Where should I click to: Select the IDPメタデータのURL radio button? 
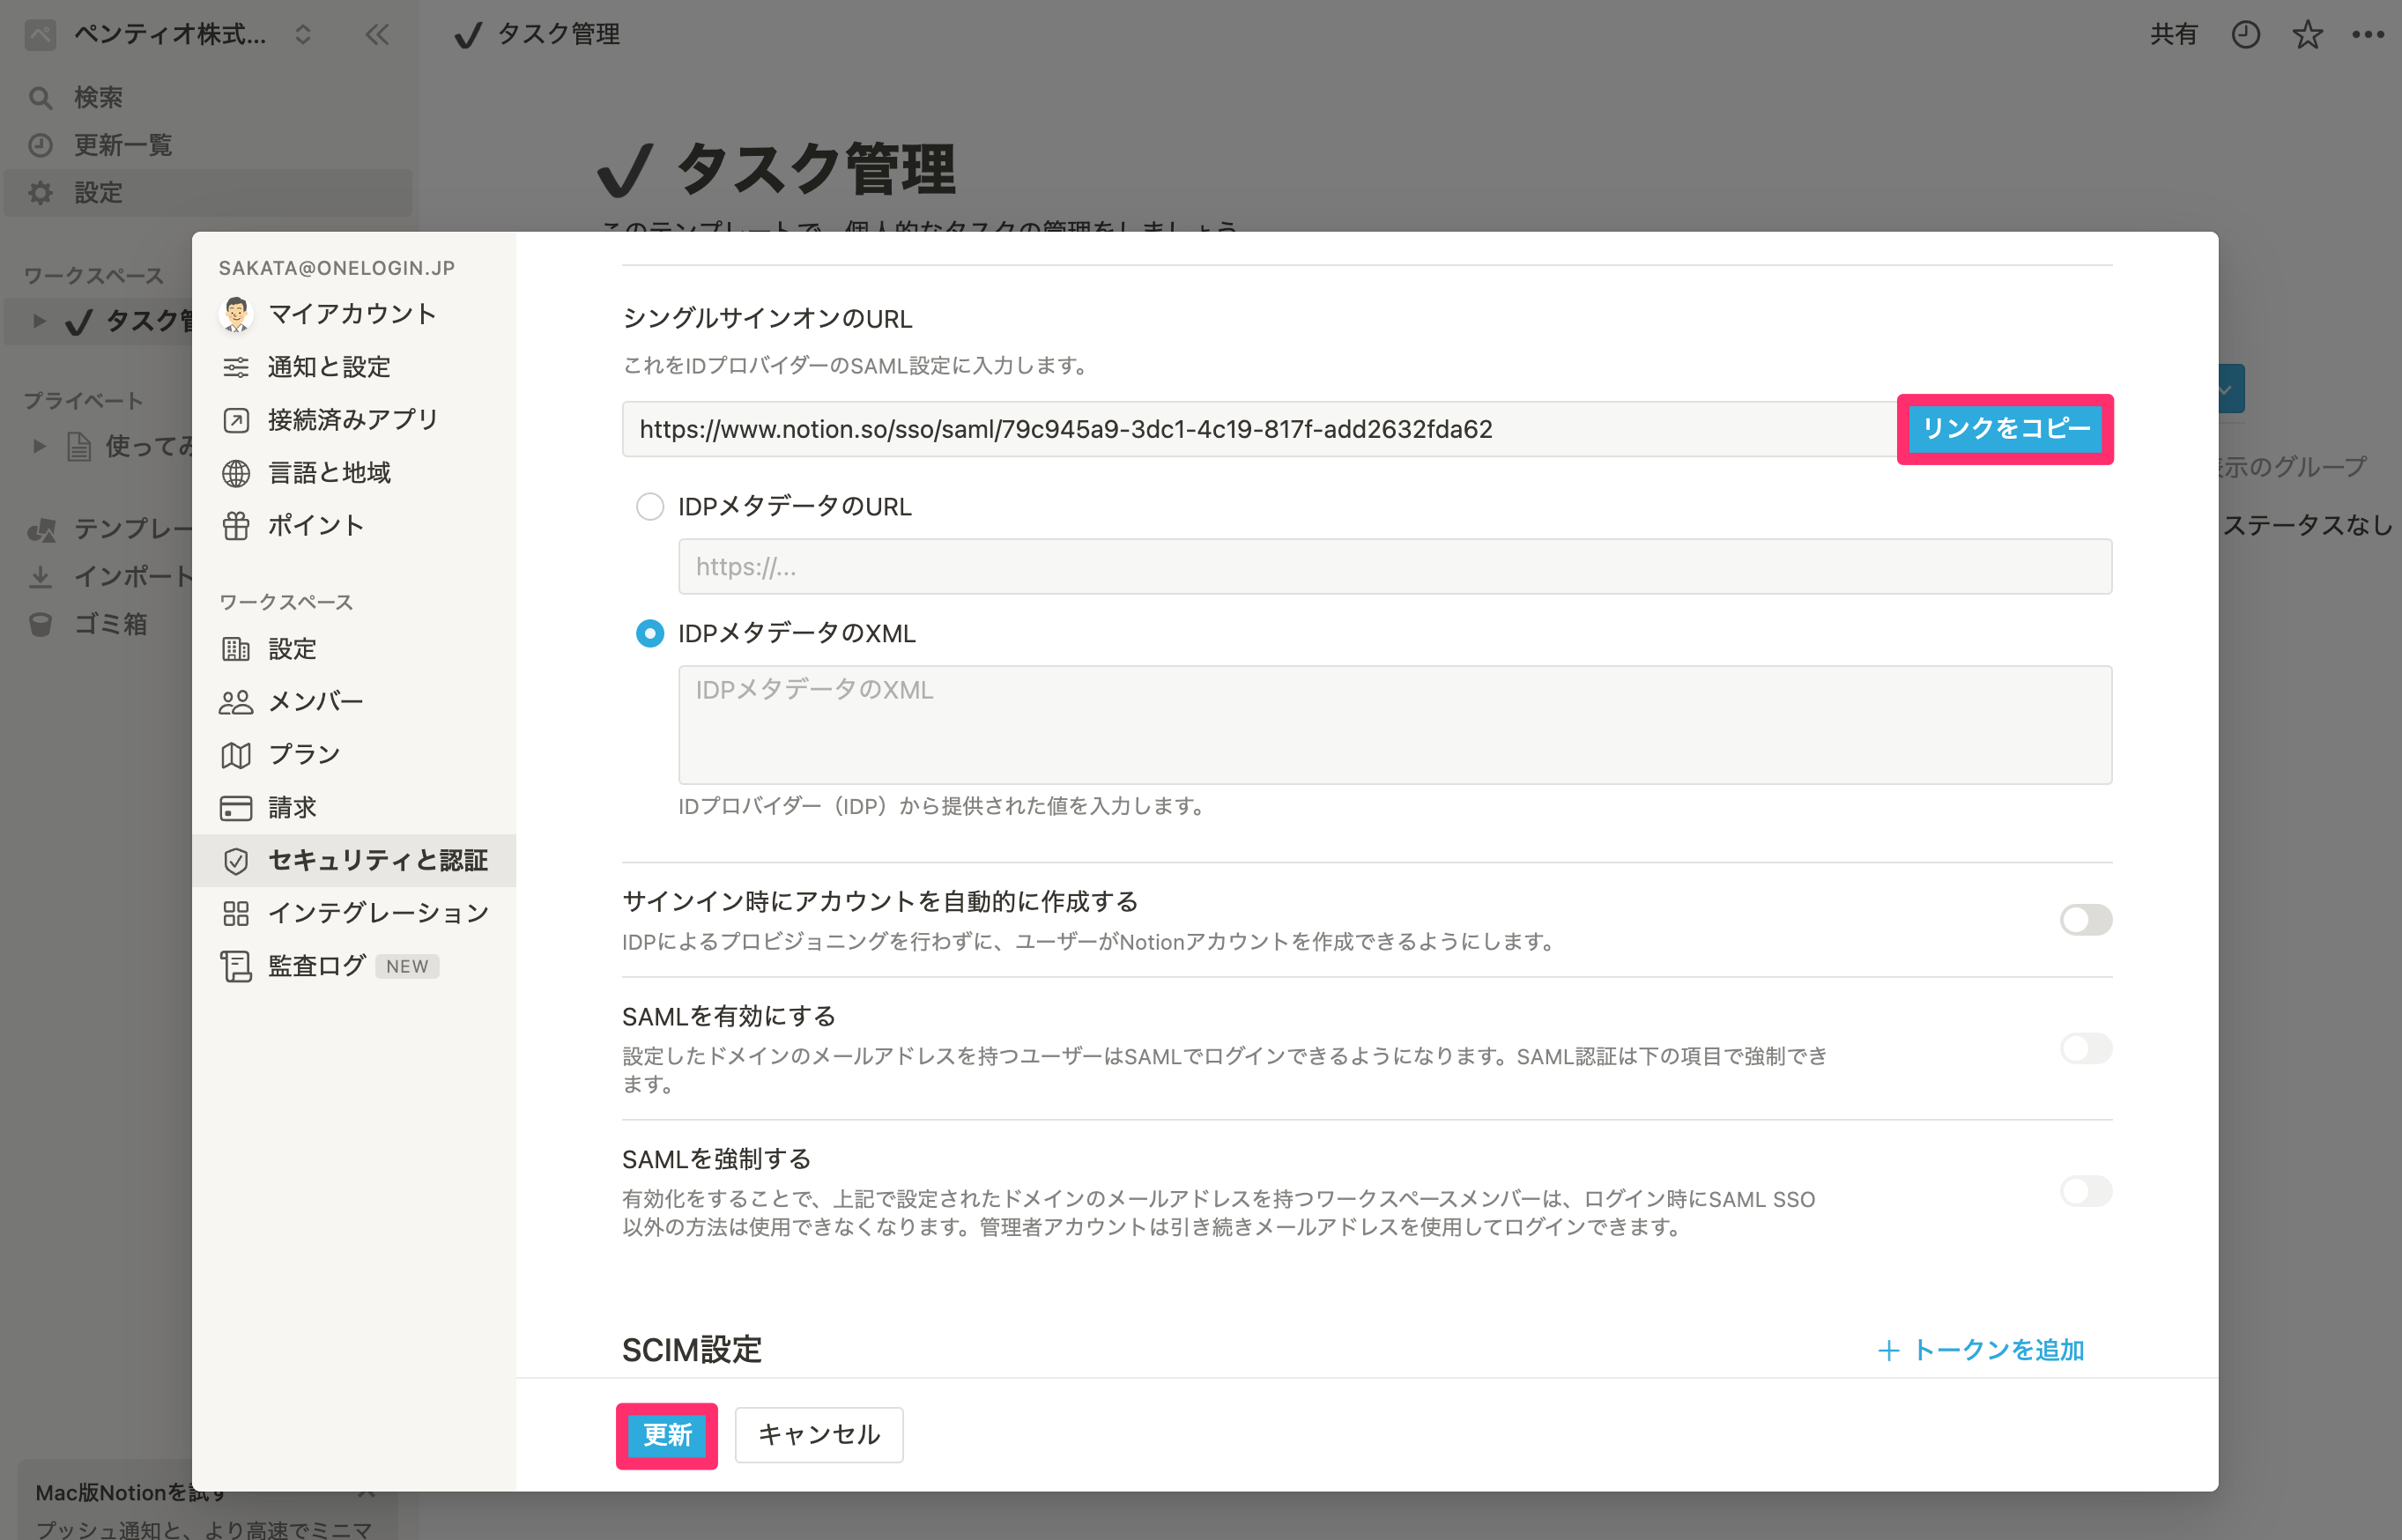coord(650,507)
